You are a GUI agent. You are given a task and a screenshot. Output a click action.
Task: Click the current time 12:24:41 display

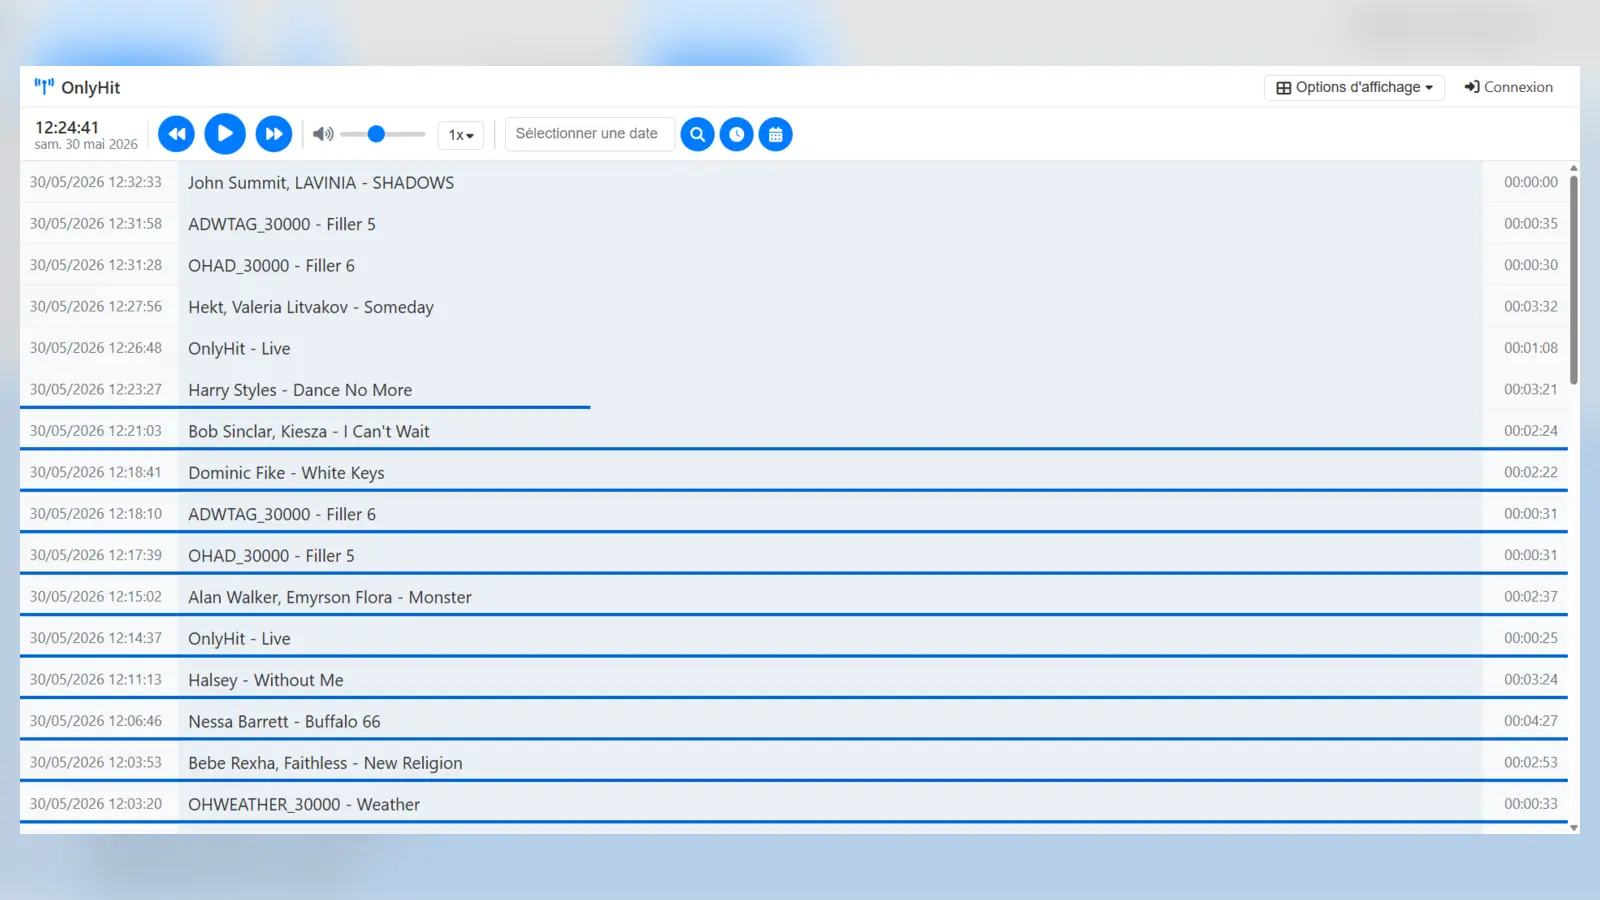[67, 127]
